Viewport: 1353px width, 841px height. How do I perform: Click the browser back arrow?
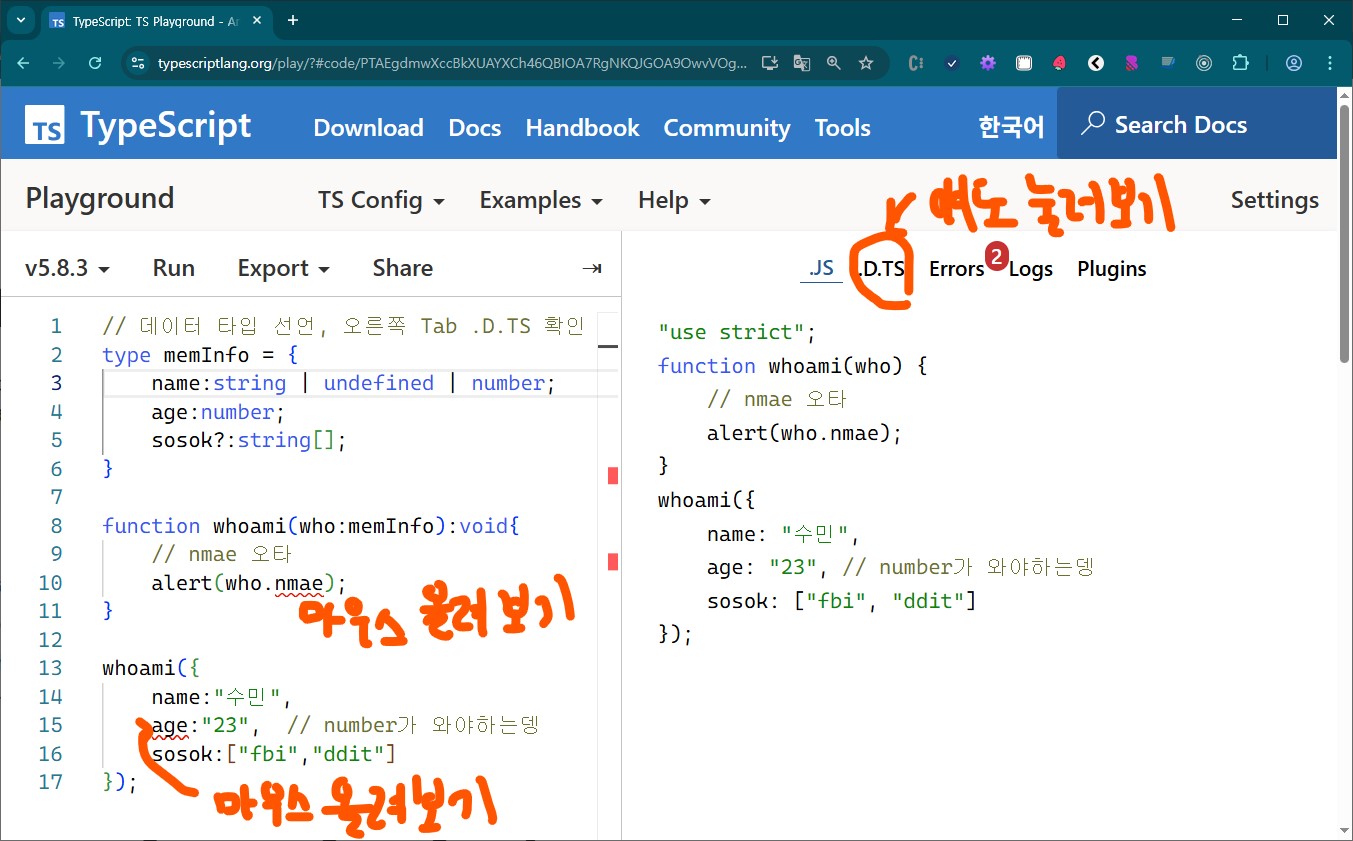click(23, 63)
